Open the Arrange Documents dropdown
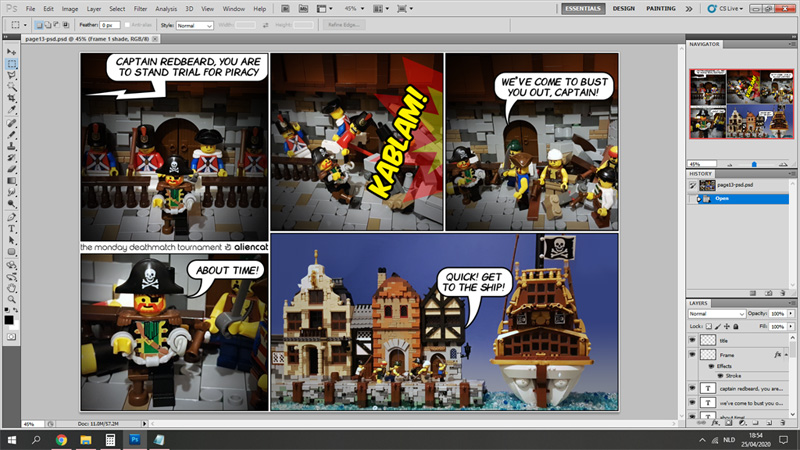800x450 pixels. [x=381, y=9]
